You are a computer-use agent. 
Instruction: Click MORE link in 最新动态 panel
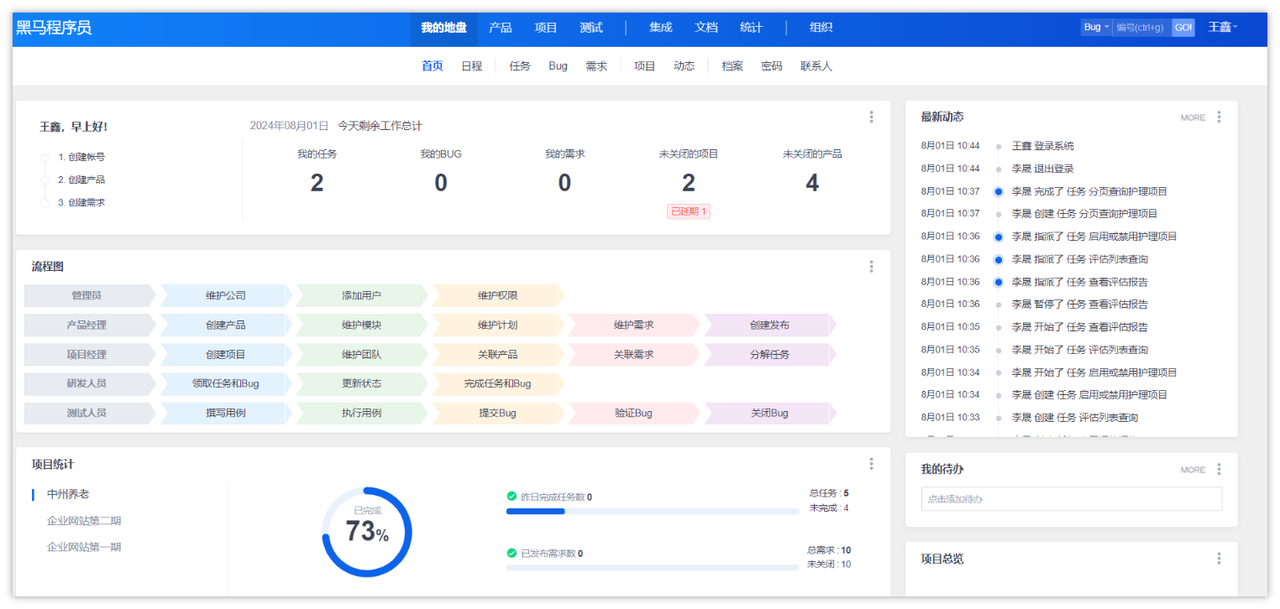coord(1193,118)
